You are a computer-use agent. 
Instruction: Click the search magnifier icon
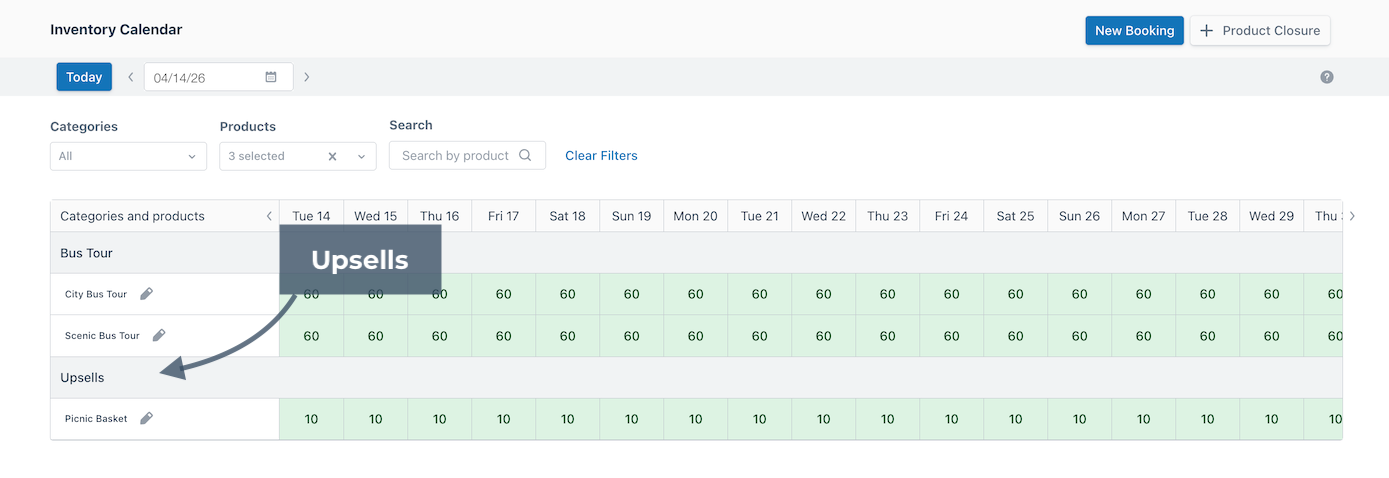point(526,155)
